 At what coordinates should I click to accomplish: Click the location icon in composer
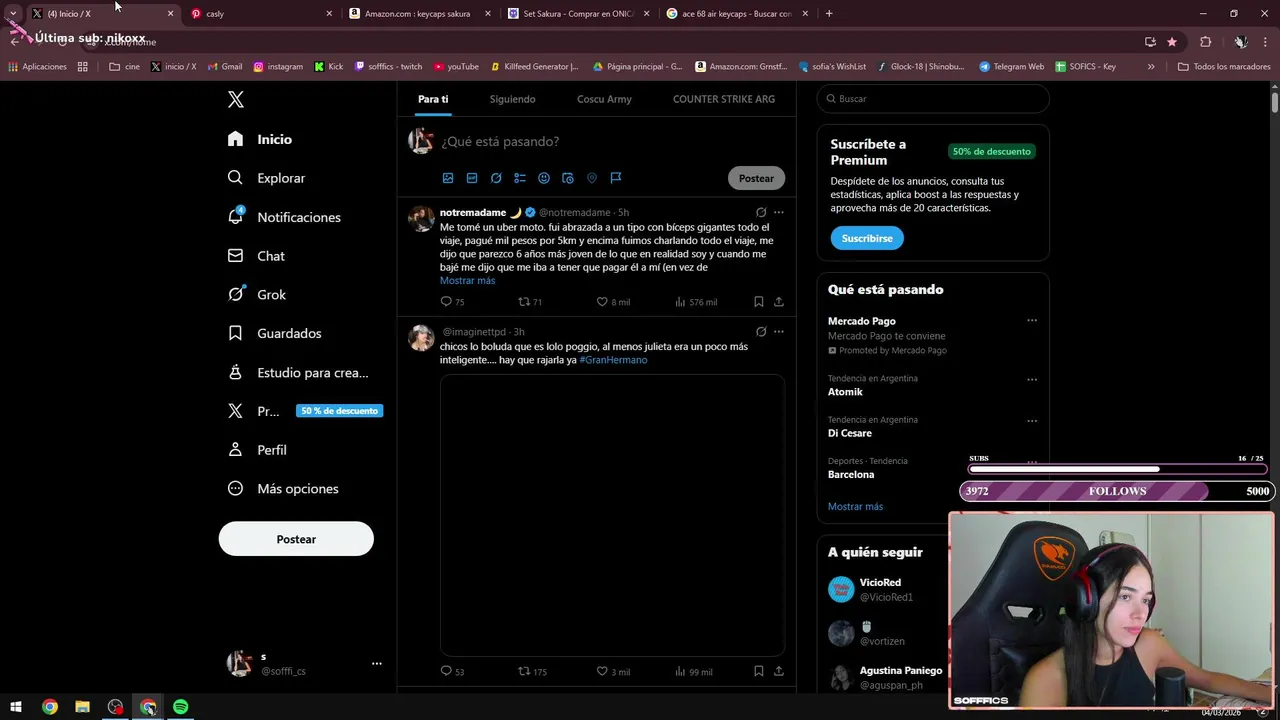point(592,178)
